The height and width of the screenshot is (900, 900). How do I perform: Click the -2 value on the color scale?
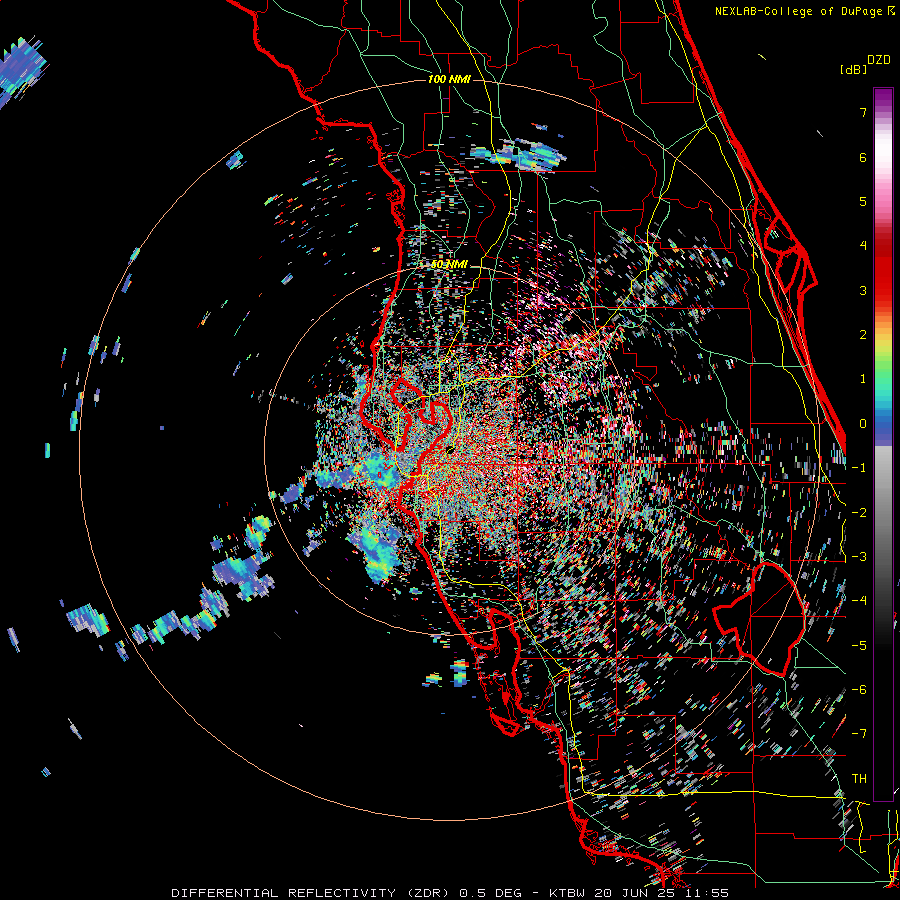click(x=859, y=513)
